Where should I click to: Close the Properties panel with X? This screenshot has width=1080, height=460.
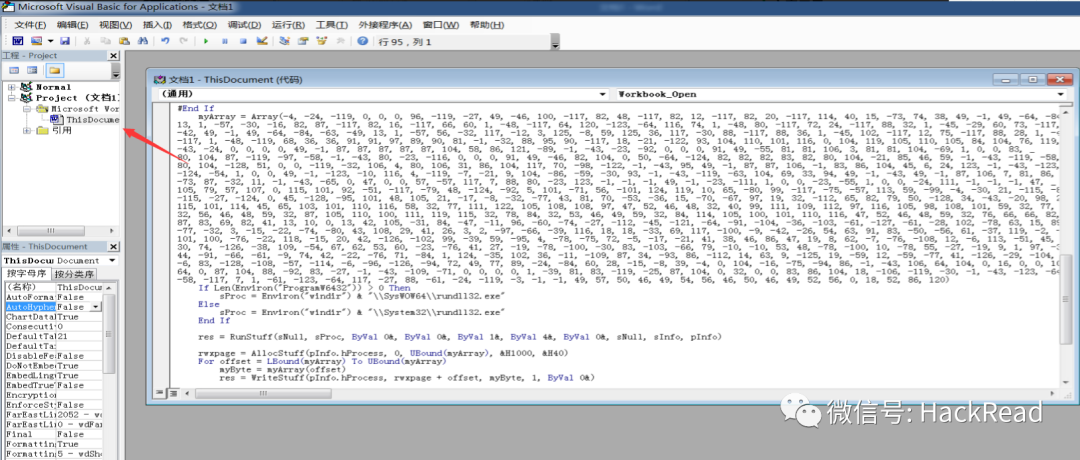[114, 246]
